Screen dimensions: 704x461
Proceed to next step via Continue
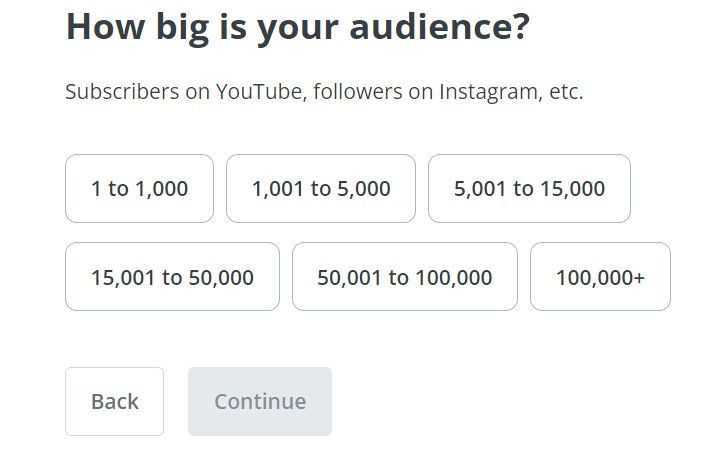coord(260,401)
